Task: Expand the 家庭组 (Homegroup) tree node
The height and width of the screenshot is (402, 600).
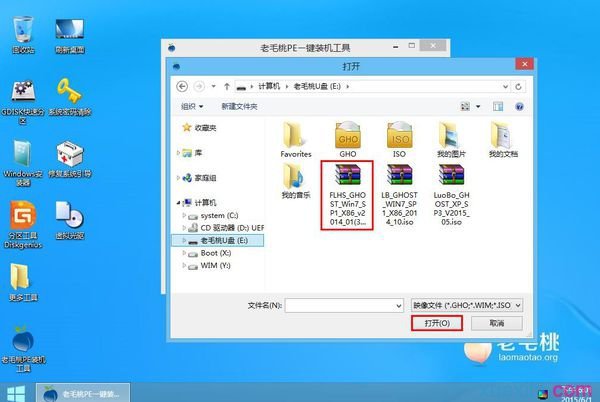Action: [x=178, y=178]
